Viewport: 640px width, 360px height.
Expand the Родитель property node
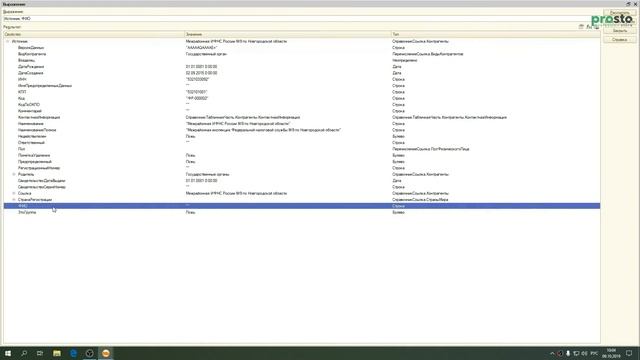pyautogui.click(x=13, y=174)
